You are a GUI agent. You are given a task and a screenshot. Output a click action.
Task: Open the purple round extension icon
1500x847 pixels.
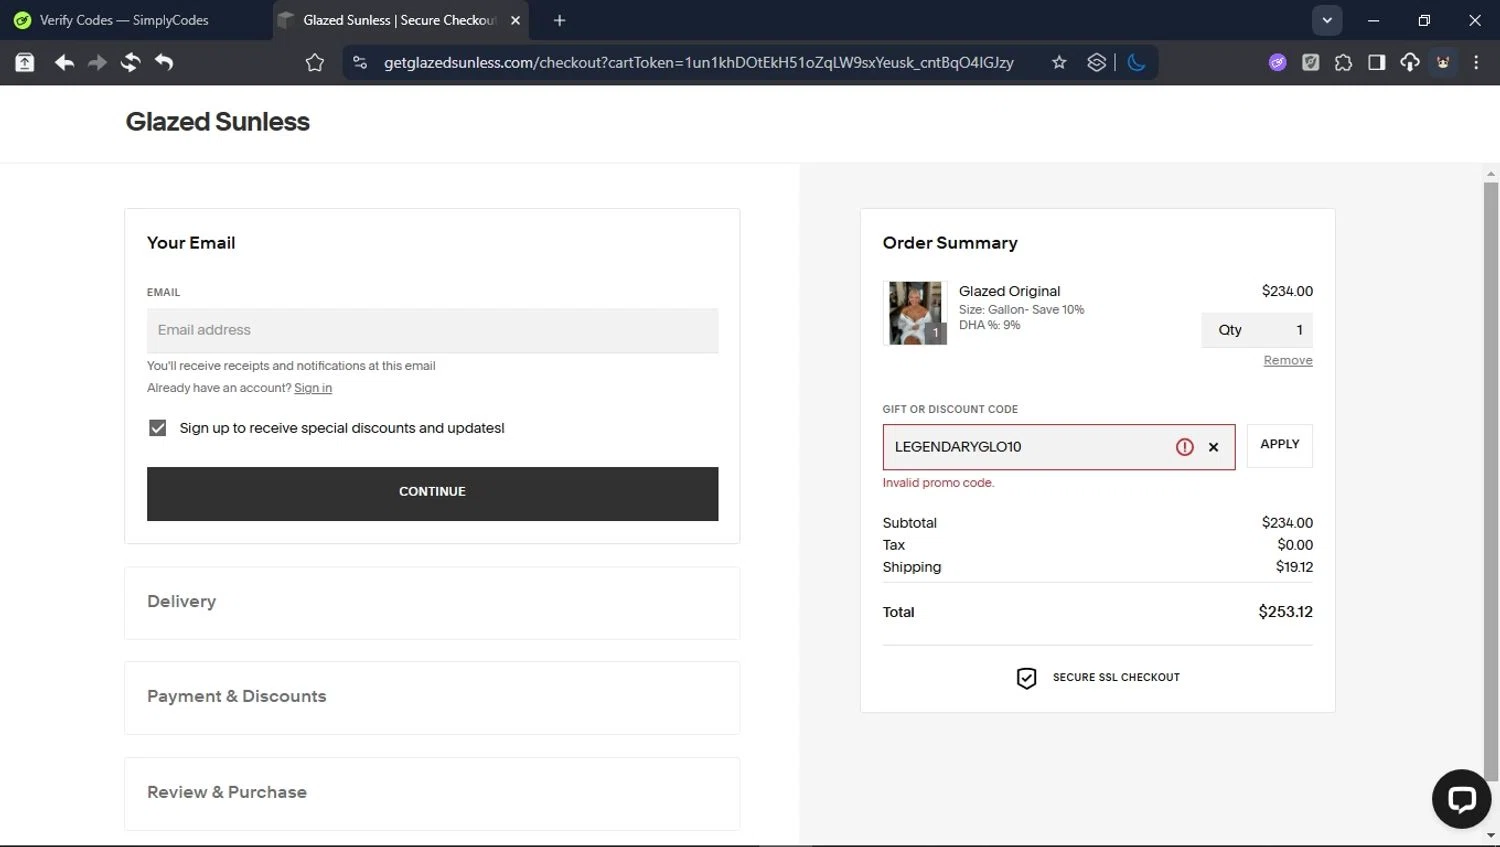[x=1277, y=63]
